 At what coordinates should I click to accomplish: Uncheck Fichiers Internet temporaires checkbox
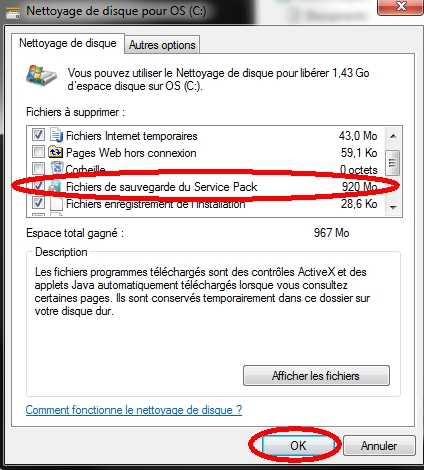click(38, 135)
